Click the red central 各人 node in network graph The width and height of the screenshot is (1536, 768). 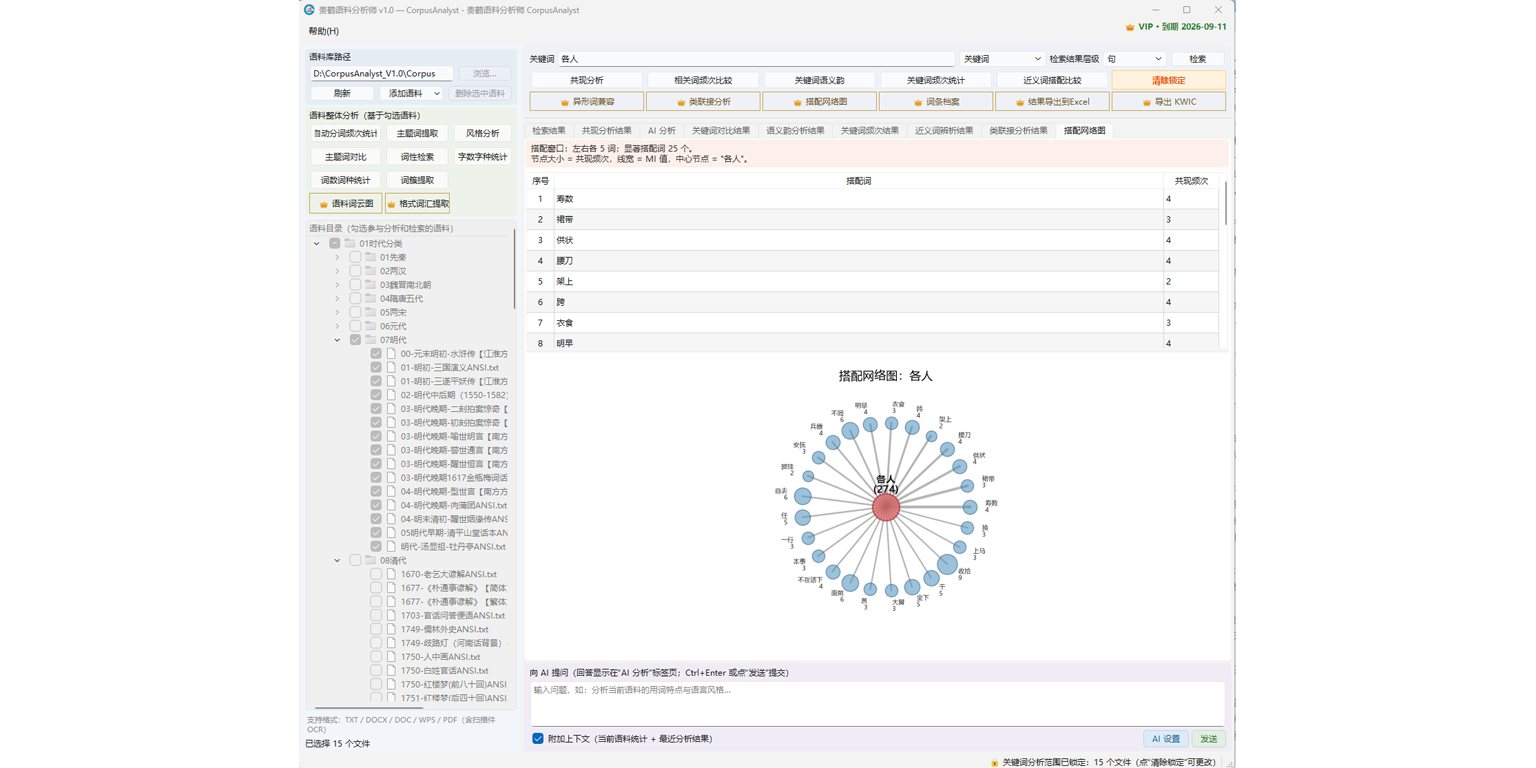(x=886, y=507)
